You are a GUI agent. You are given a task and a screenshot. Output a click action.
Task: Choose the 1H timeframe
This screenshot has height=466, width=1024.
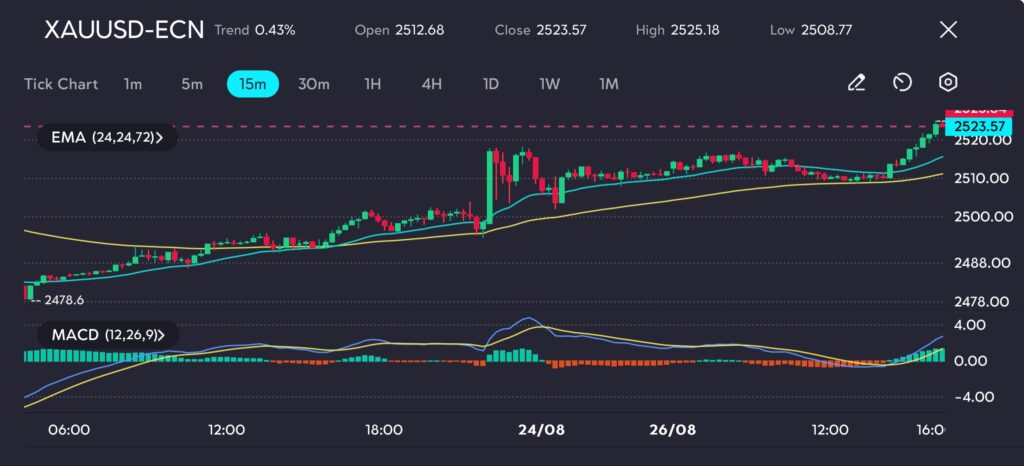click(372, 84)
